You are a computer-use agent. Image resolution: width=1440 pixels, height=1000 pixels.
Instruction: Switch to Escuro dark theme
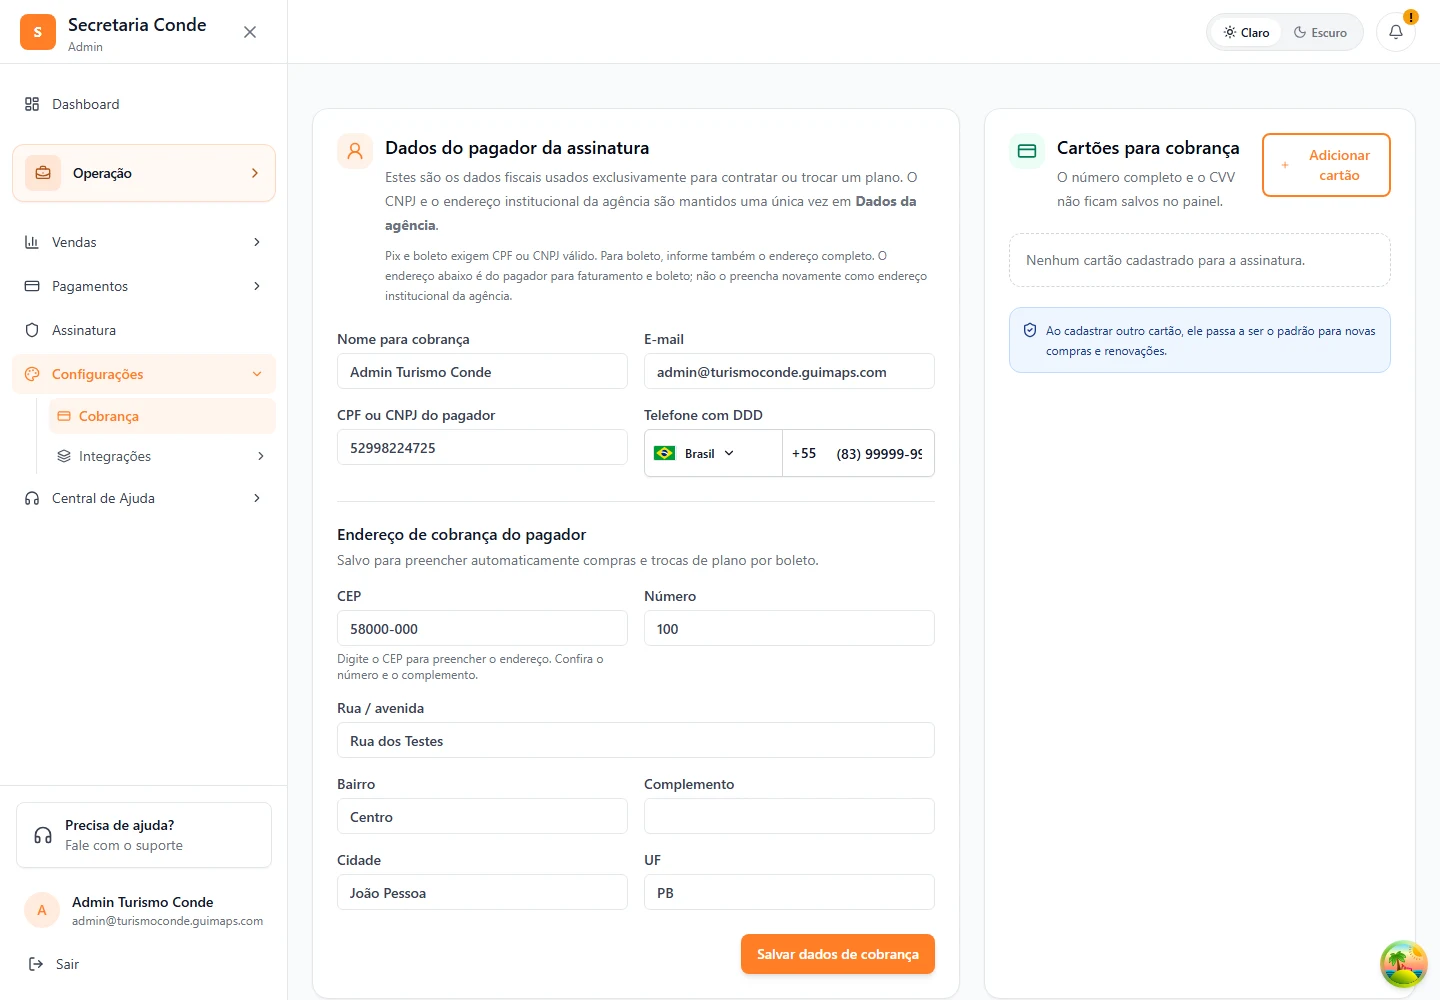(x=1320, y=32)
